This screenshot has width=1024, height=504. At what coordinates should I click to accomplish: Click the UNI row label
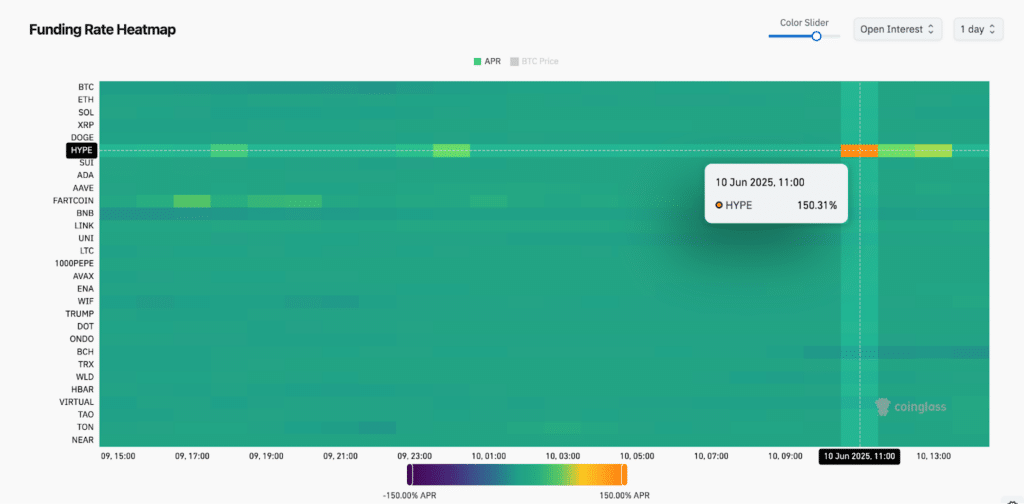pos(87,238)
